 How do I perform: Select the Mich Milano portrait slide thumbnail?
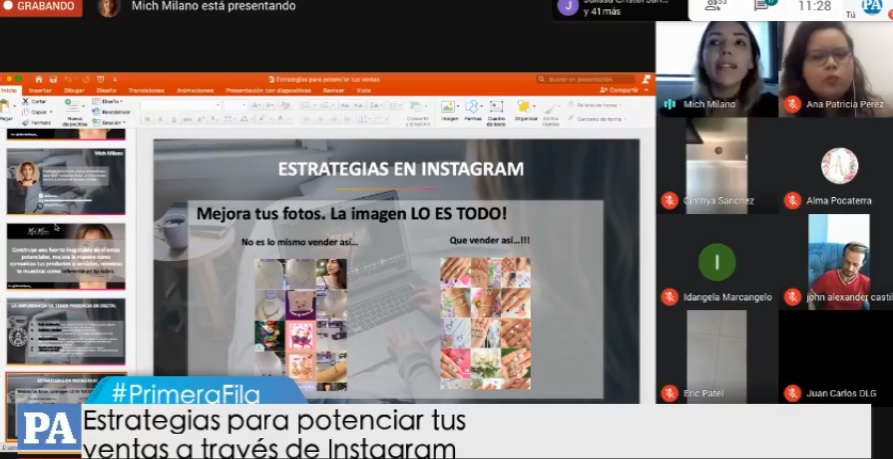coord(66,181)
